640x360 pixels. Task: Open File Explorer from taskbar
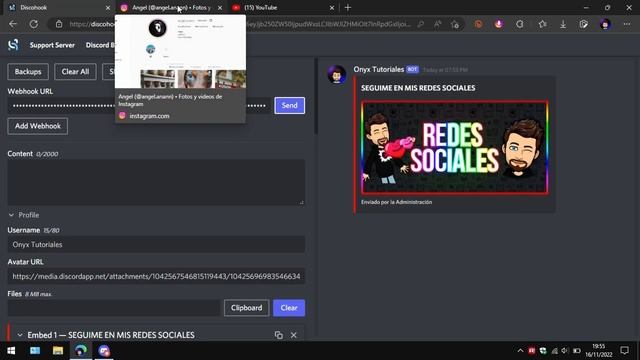58,351
